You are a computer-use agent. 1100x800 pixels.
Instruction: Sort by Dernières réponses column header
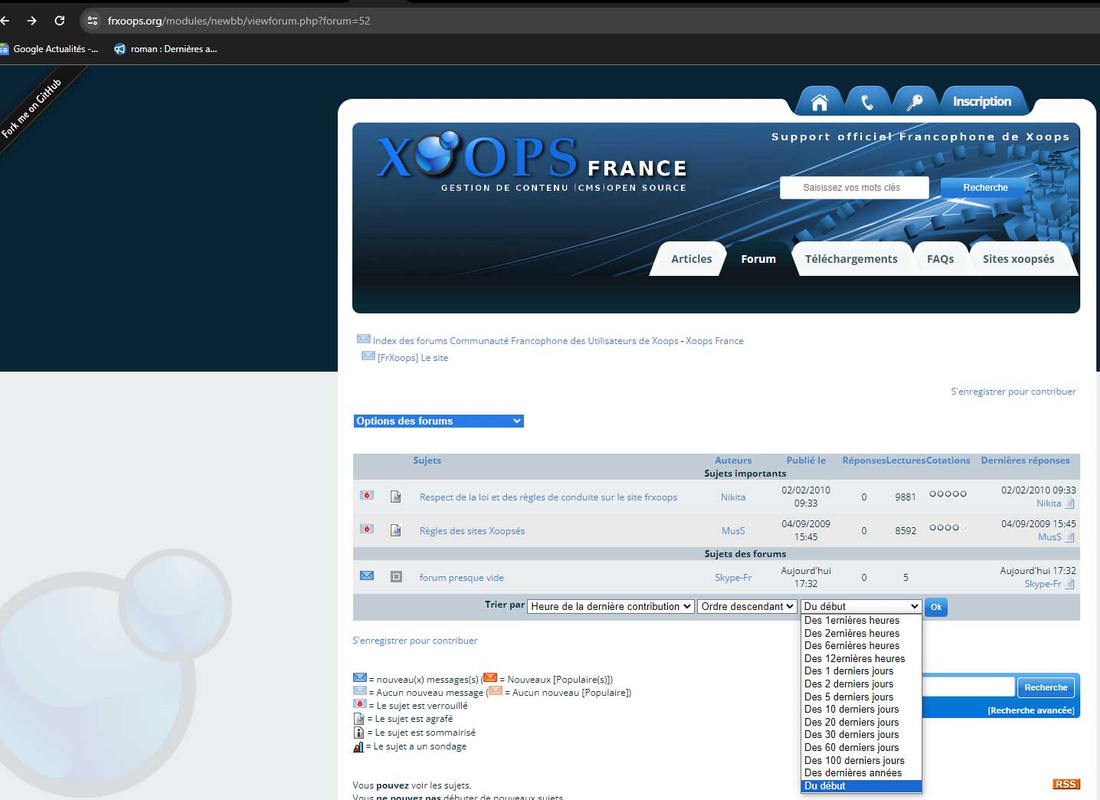pos(1025,460)
